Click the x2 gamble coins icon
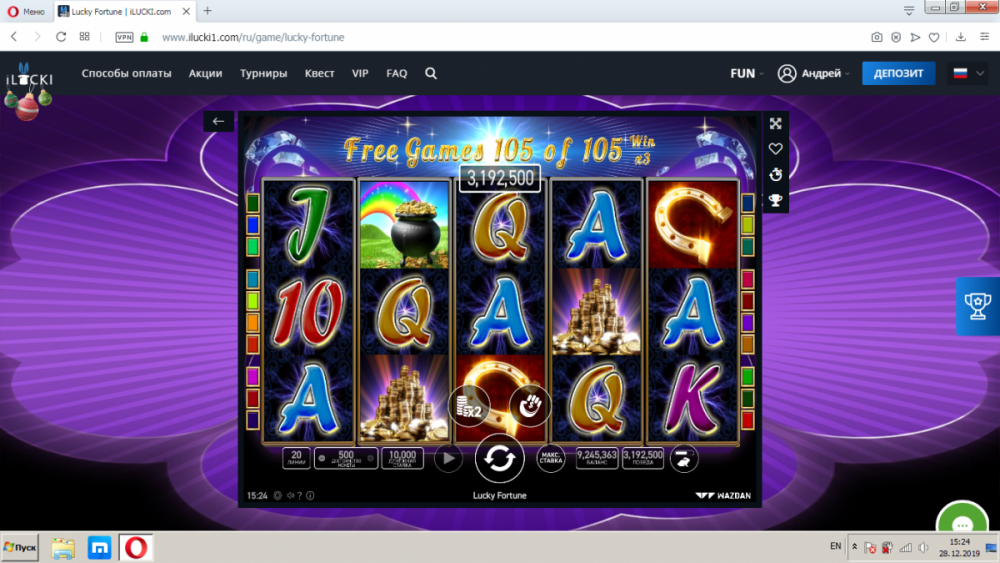1000x563 pixels. pos(469,406)
